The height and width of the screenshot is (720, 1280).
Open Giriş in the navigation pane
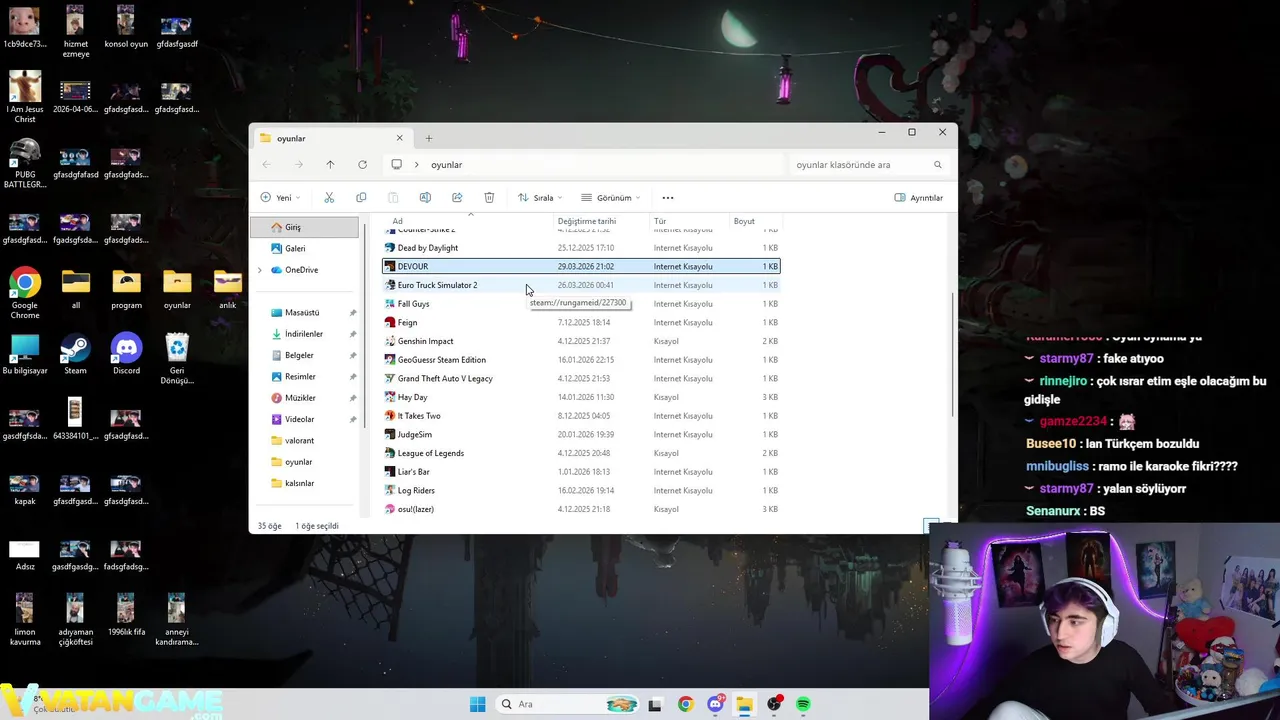pos(304,227)
